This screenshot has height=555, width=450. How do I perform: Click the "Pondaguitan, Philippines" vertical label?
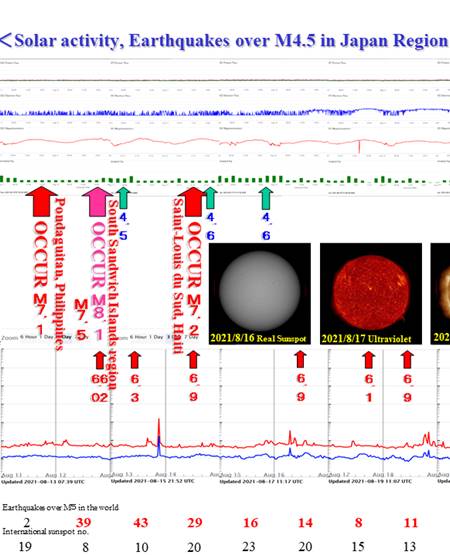[59, 274]
